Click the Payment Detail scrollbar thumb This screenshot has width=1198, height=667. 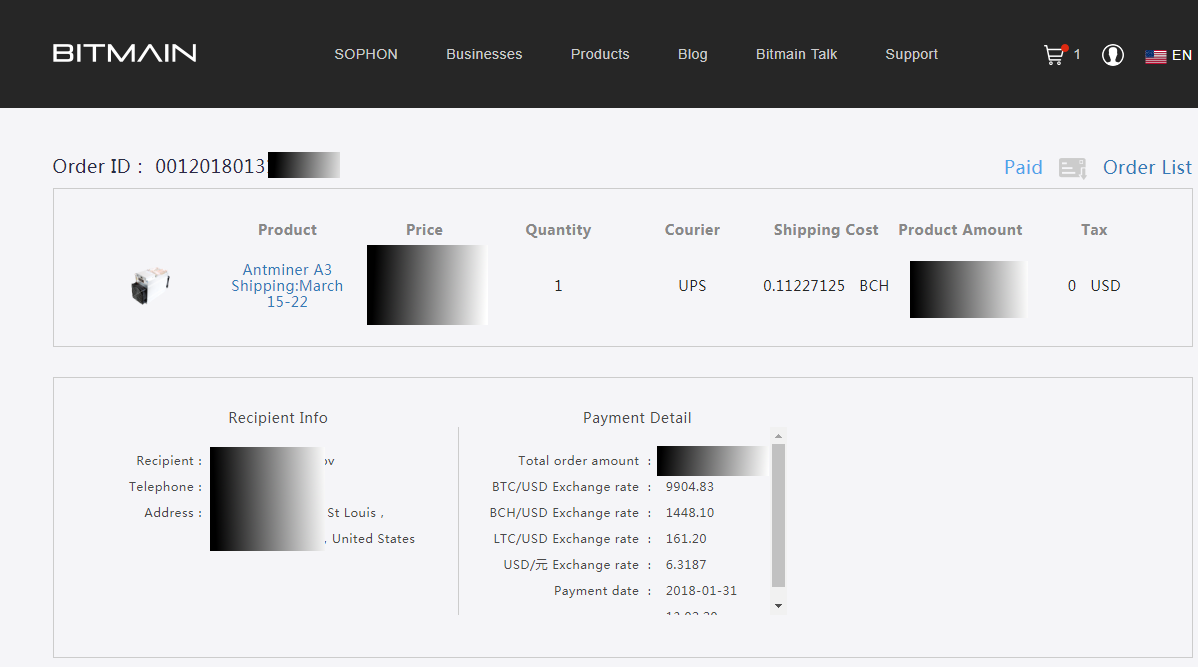tap(779, 515)
